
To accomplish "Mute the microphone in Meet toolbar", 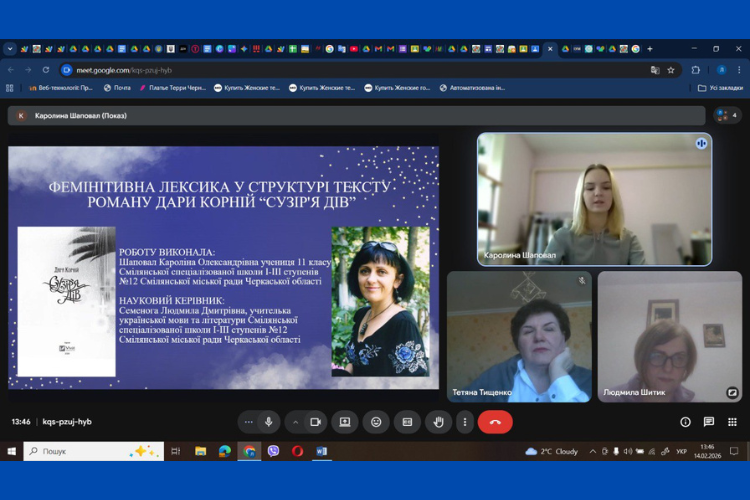I will (269, 422).
